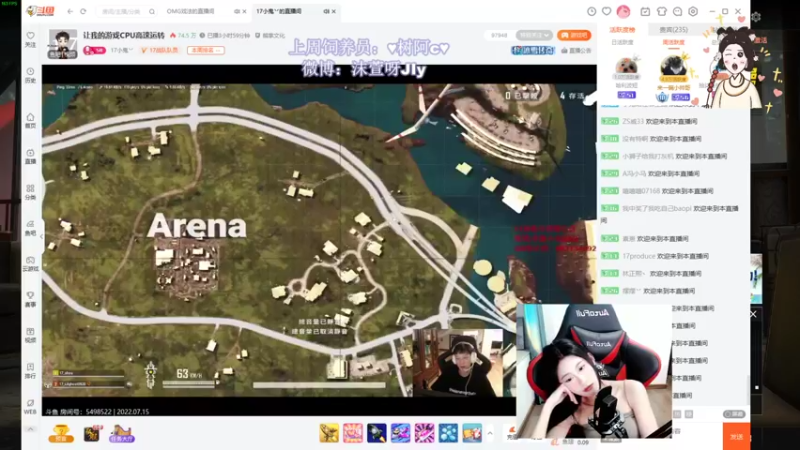Click the crowned second ranked user avatar
The image size is (800, 450).
(673, 66)
